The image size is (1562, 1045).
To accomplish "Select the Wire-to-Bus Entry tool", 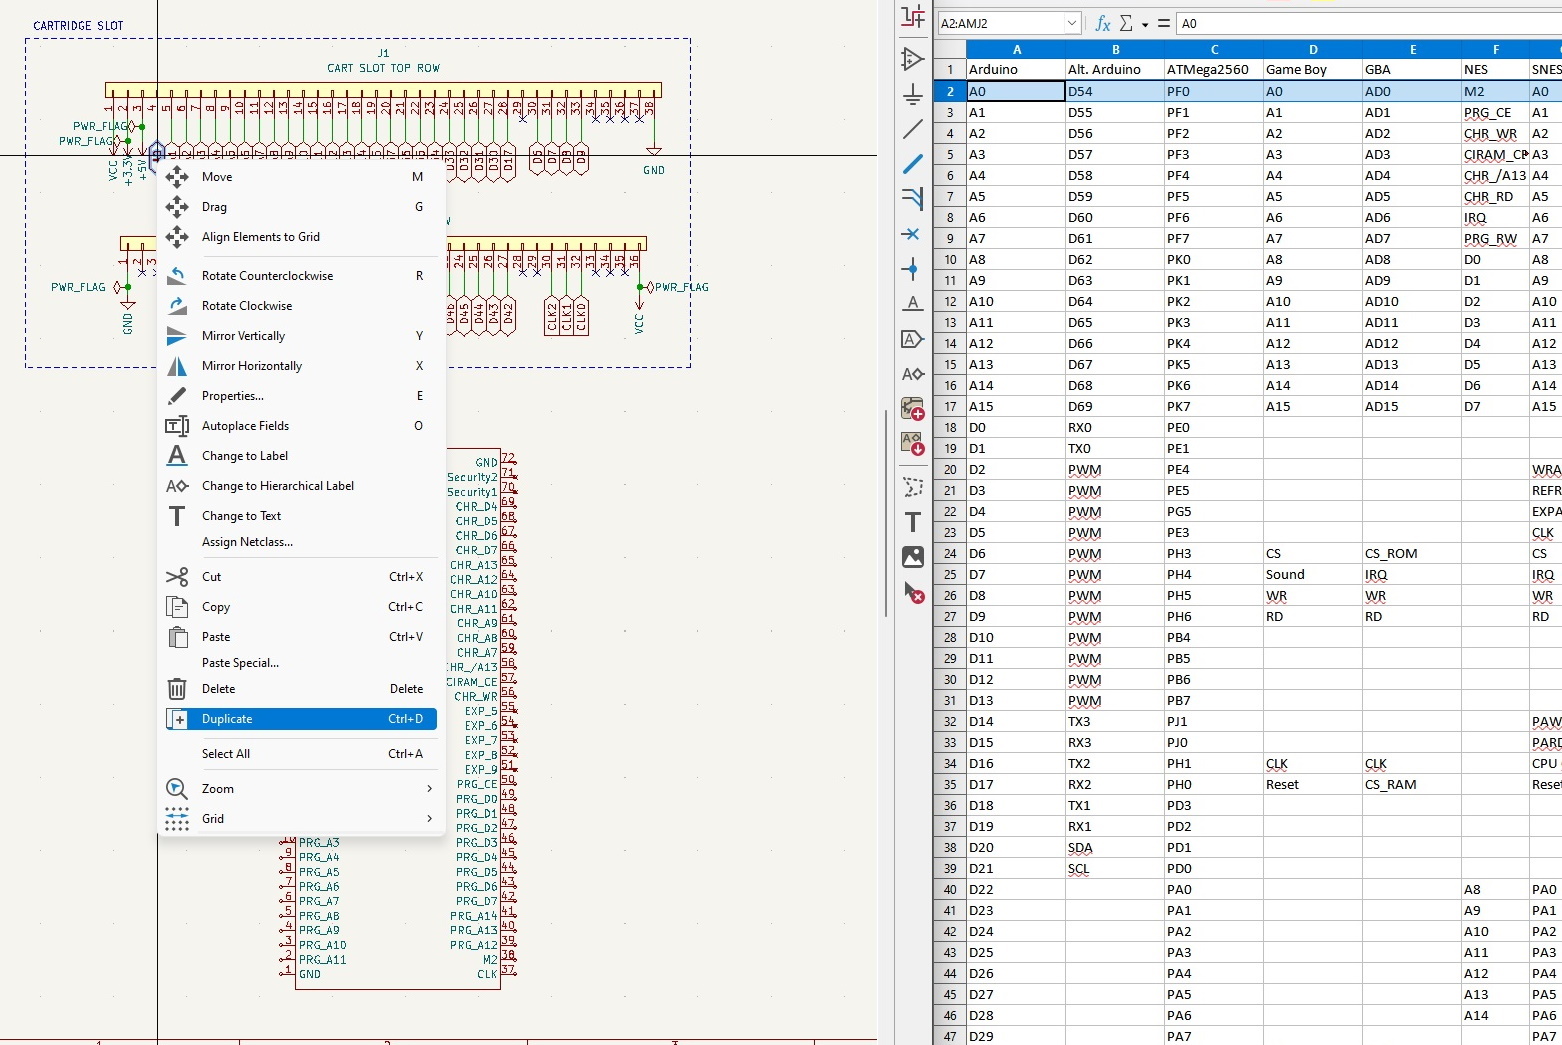I will (912, 198).
